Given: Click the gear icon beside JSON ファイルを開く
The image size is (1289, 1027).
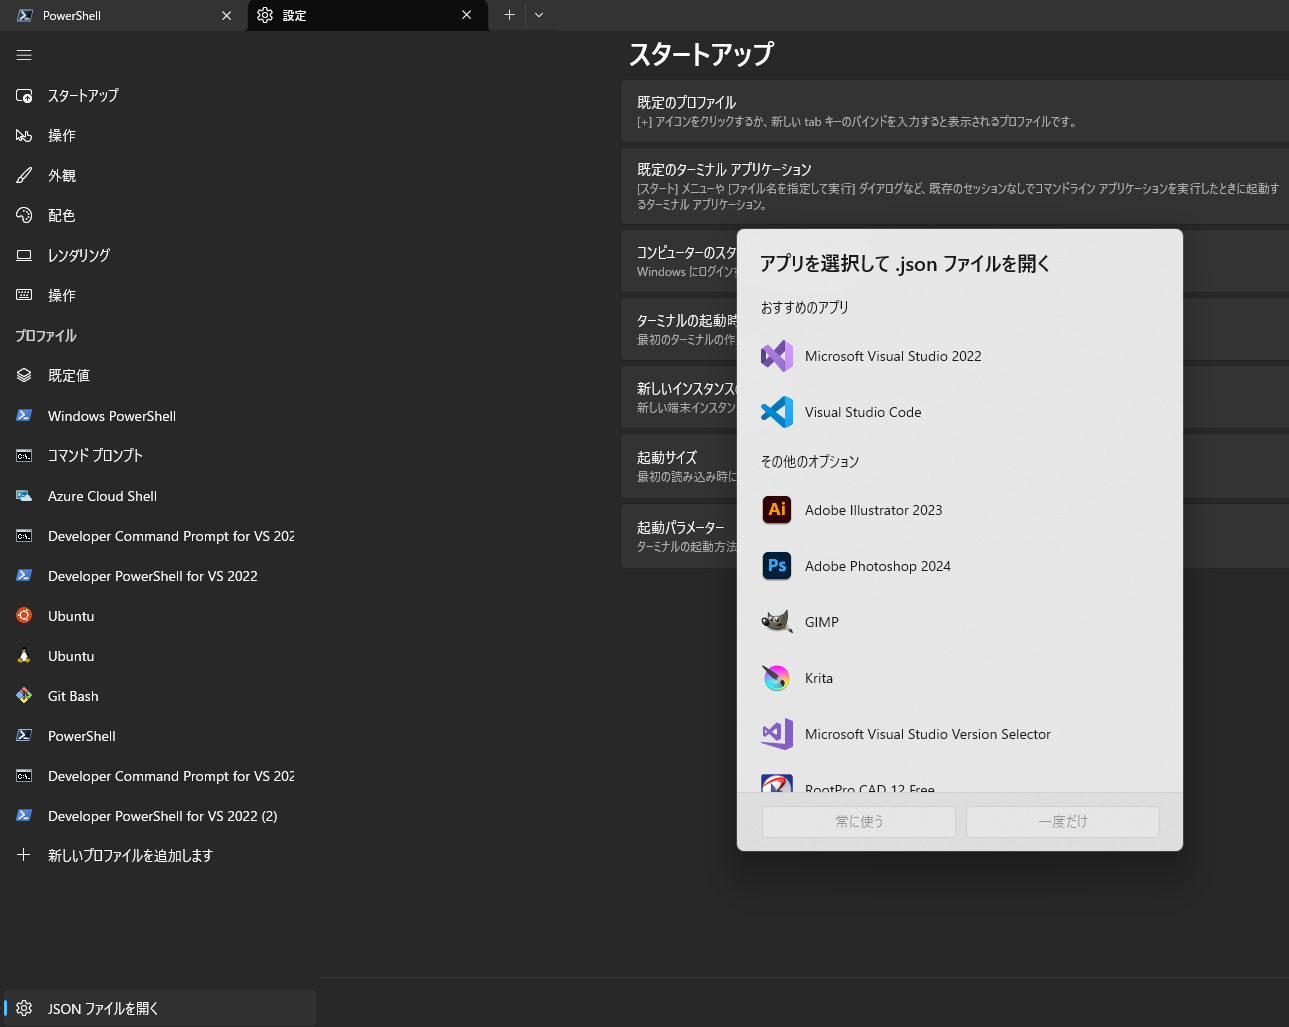Looking at the screenshot, I should coord(24,1008).
